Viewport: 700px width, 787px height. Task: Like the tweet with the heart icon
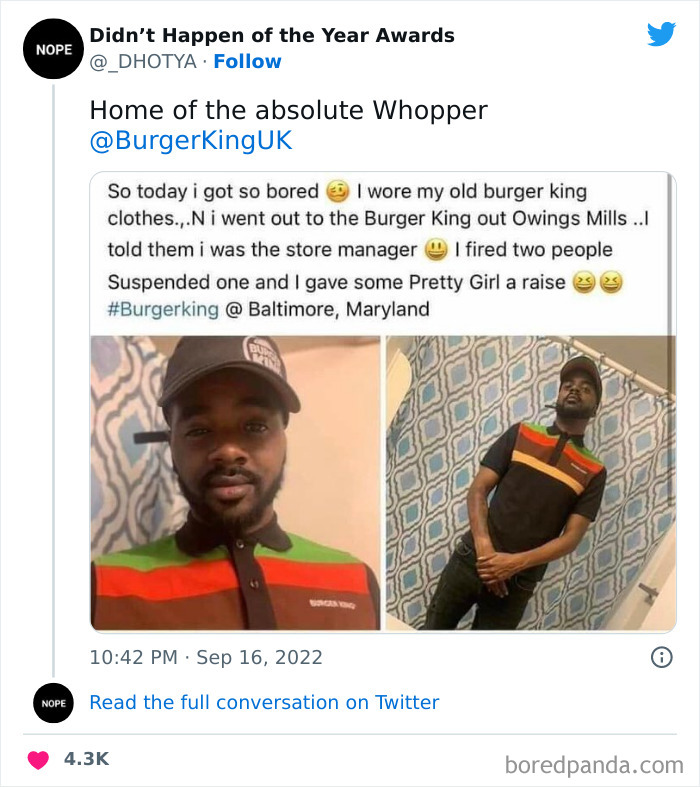point(38,759)
